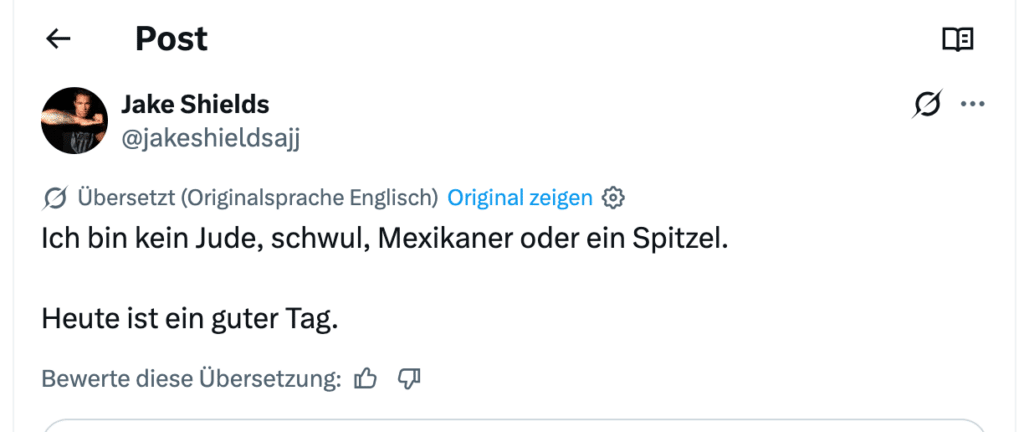Click the Grok icon beside the post menu
This screenshot has width=1024, height=432.
927,104
